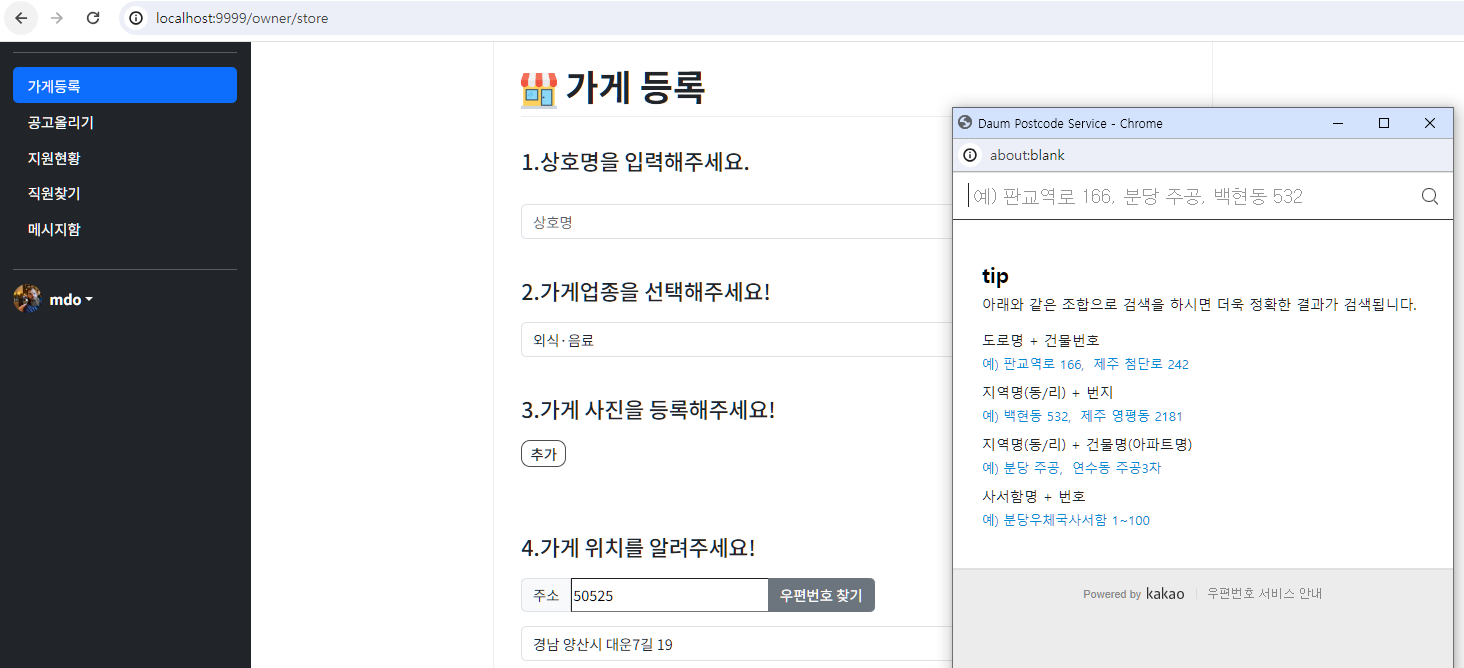Screen dimensions: 1464x668
Task: Click the popup about:blank info icon
Action: click(x=969, y=155)
